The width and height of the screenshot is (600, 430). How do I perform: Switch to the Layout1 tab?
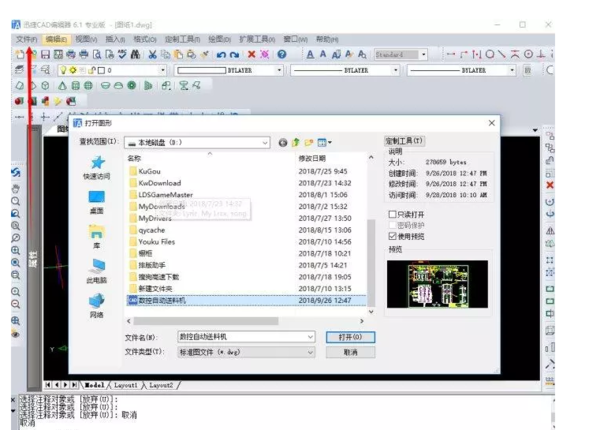(125, 384)
